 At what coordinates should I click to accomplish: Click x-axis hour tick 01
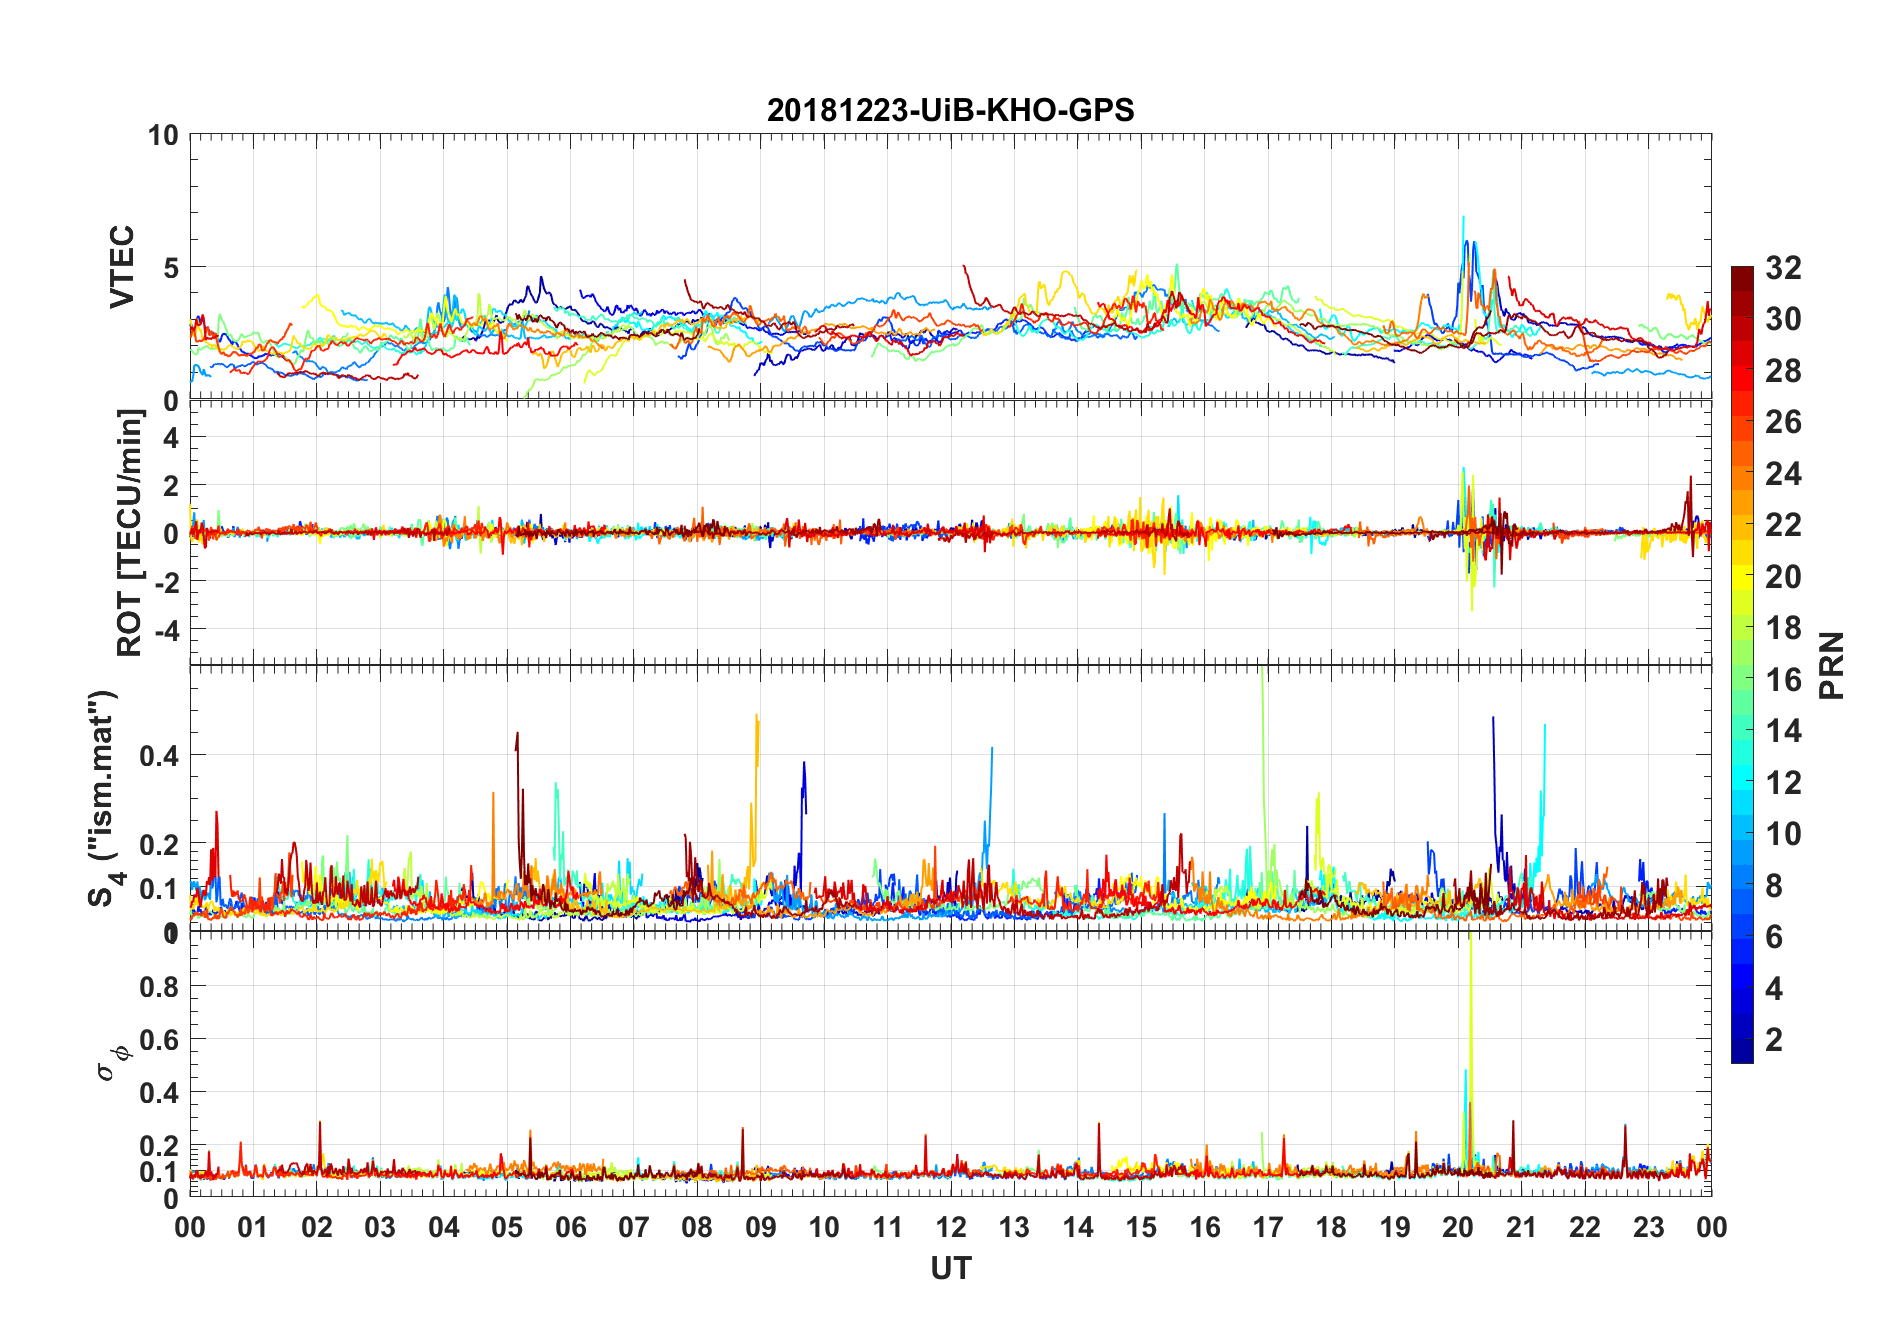(x=253, y=1227)
